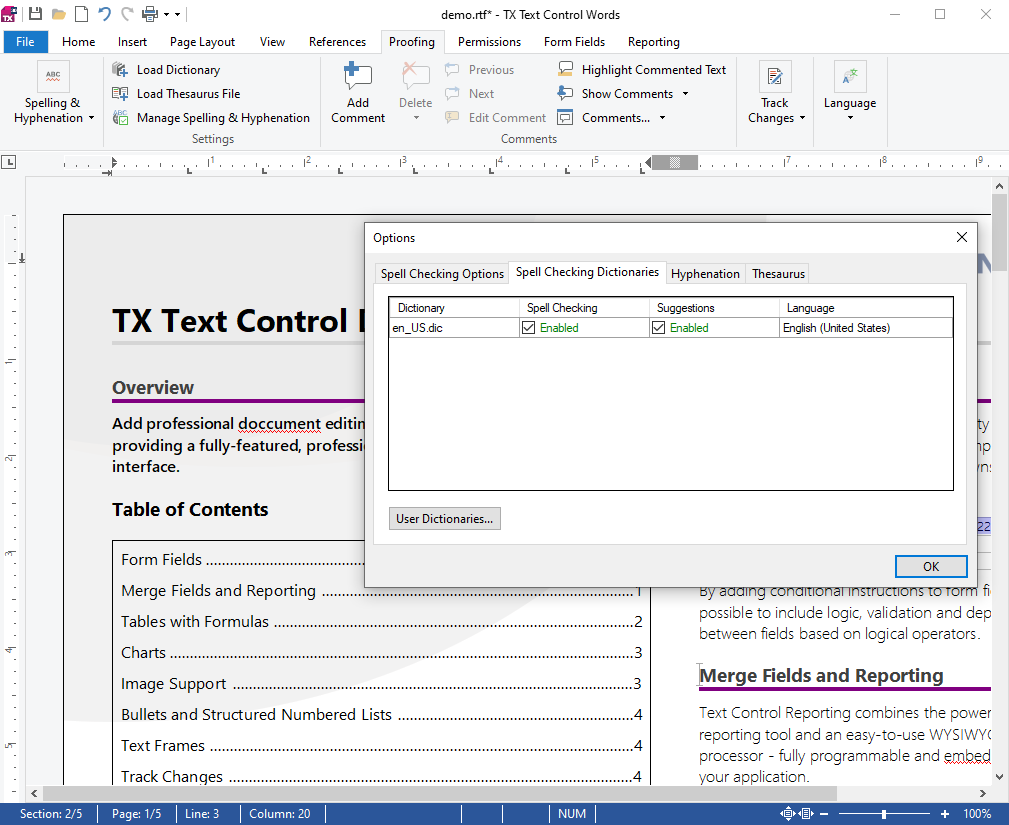Image resolution: width=1009 pixels, height=825 pixels.
Task: Select the Spelling & Hyphenation tool
Action: point(52,90)
